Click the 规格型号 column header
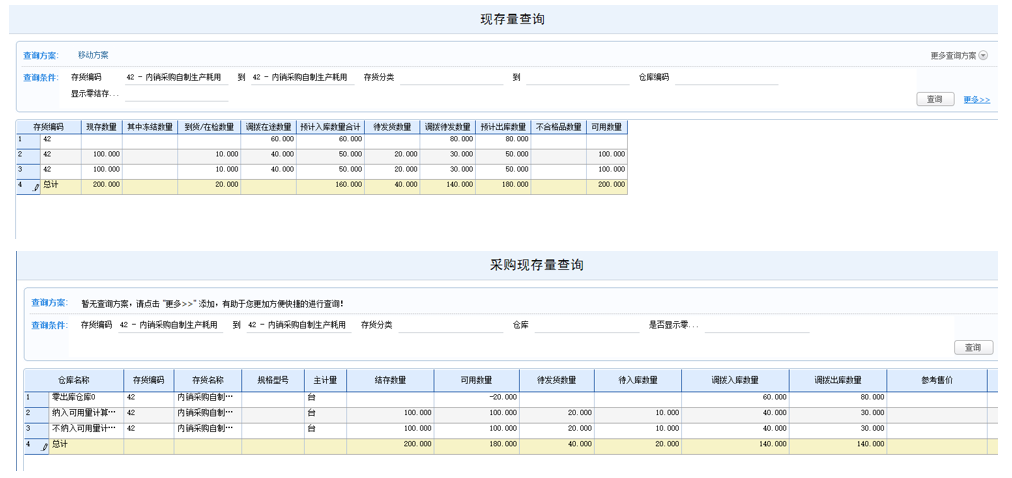This screenshot has height=478, width=1012. [x=273, y=380]
